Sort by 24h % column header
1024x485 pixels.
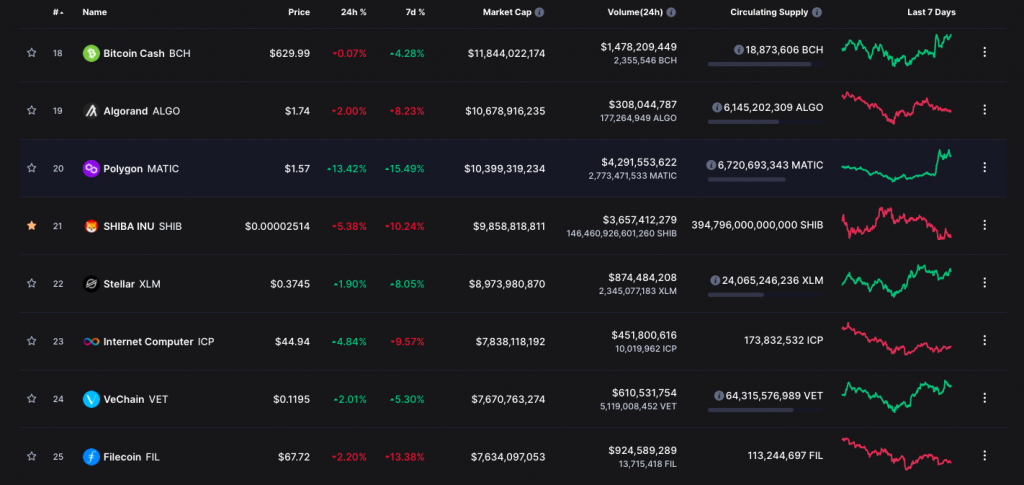point(353,12)
